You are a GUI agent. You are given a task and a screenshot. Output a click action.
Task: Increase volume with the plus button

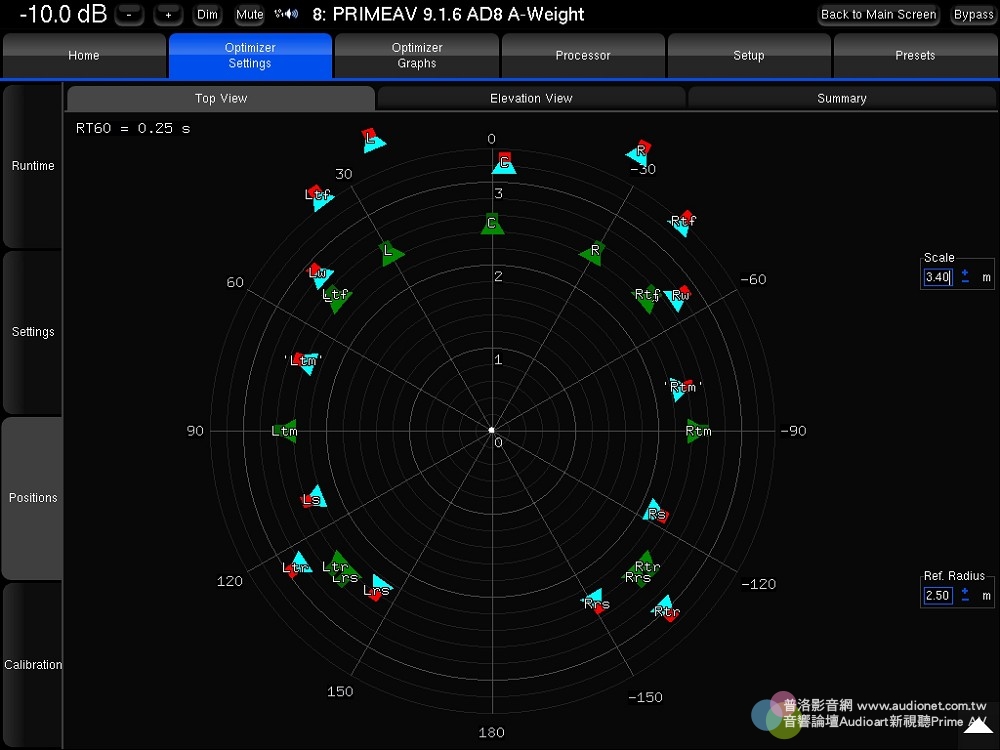click(168, 14)
